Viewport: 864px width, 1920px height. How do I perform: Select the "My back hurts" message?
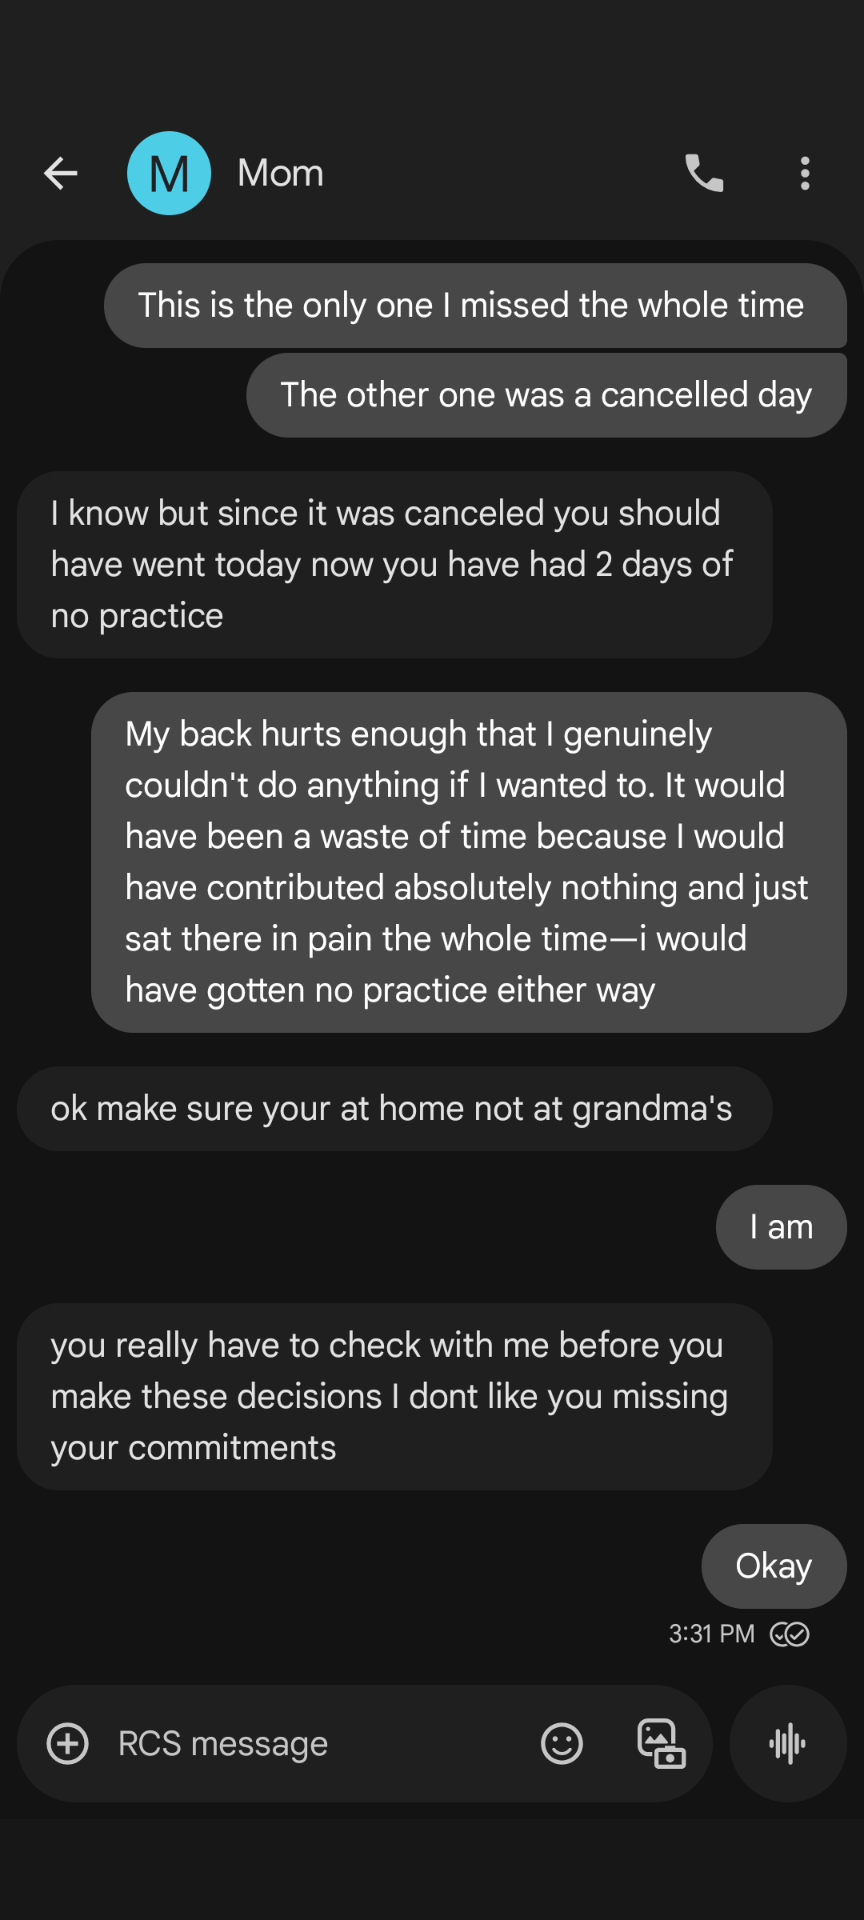468,862
